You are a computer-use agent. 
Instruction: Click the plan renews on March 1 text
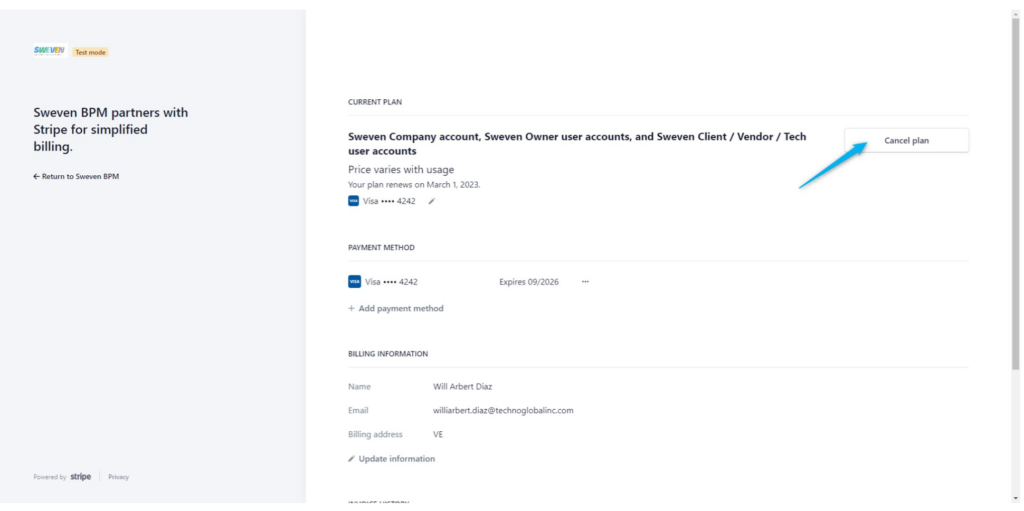[x=414, y=185]
